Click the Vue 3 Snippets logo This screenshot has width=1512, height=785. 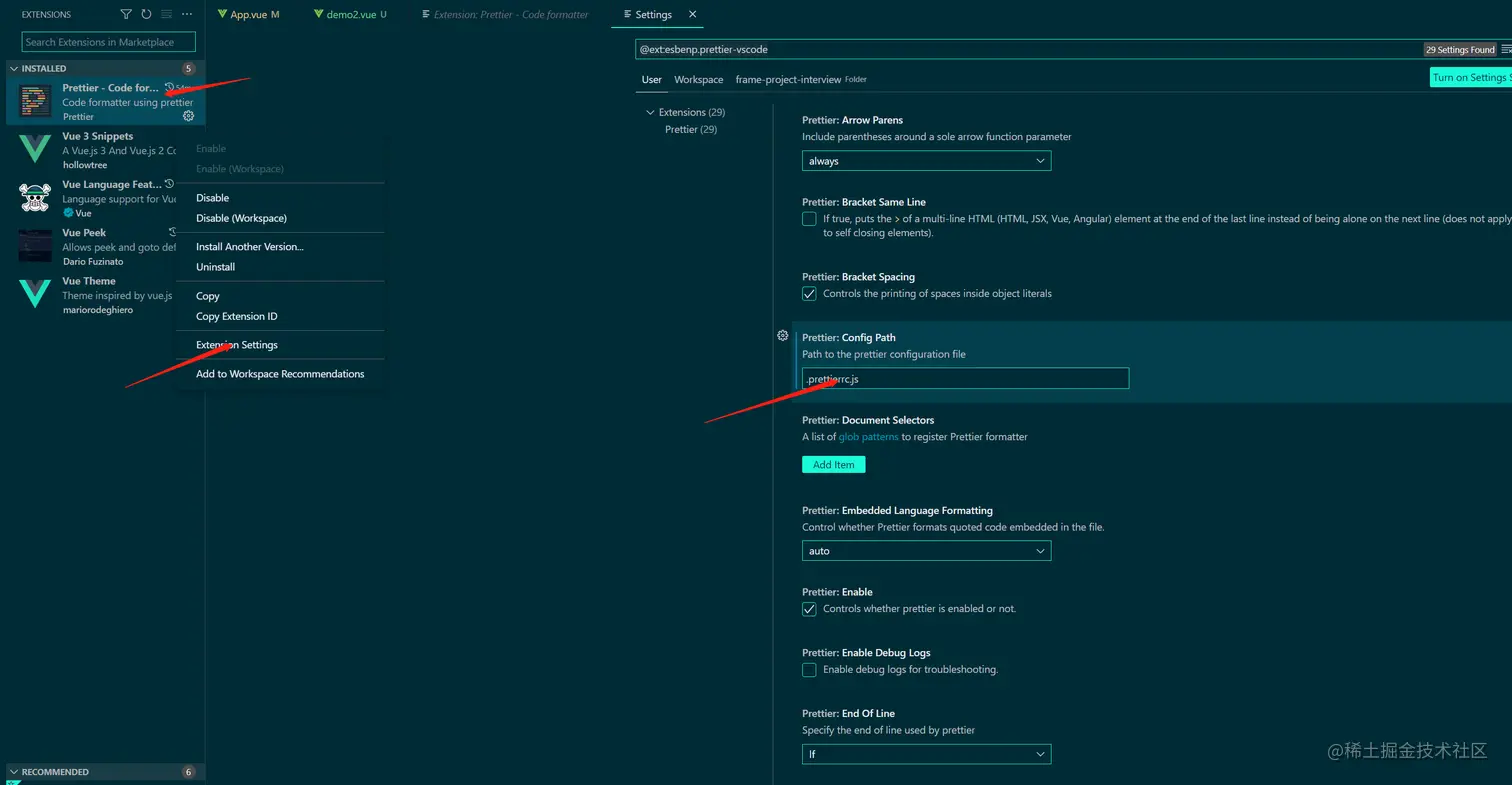pyautogui.click(x=35, y=149)
